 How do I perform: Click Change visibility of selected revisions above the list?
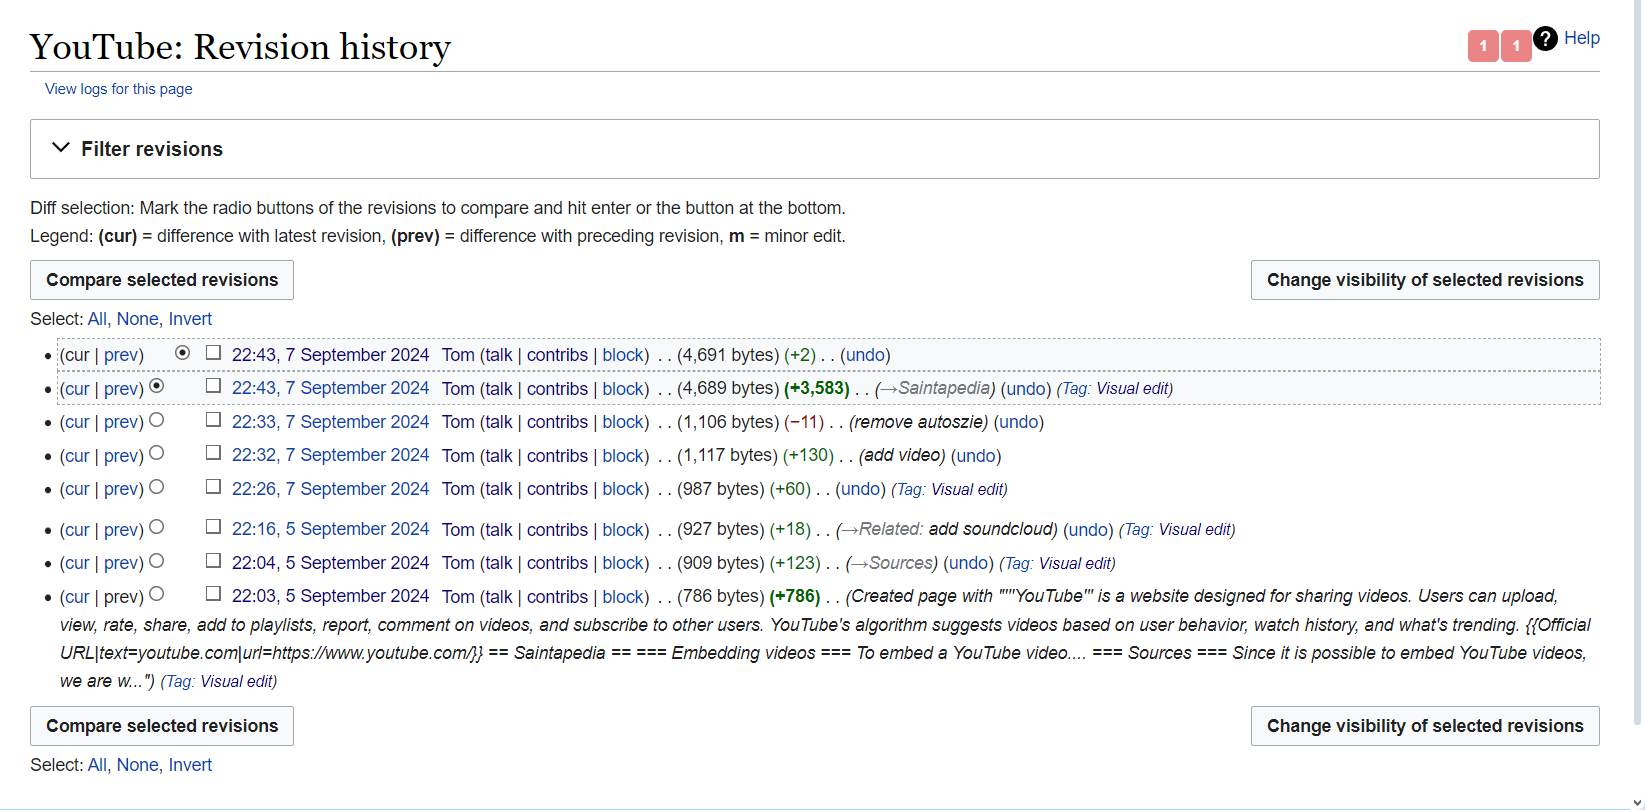point(1425,280)
